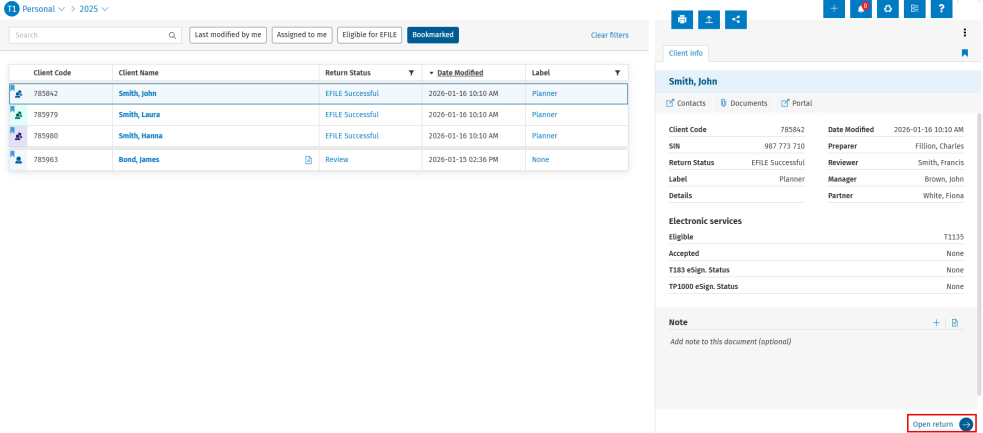Click the recycle bin icon button
The width and height of the screenshot is (983, 433).
(x=887, y=8)
